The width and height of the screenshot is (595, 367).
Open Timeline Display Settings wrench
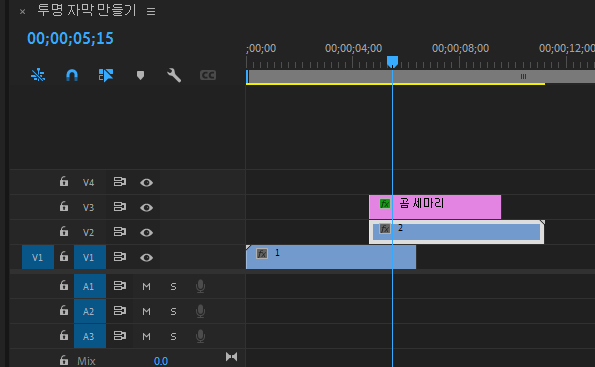(x=174, y=75)
